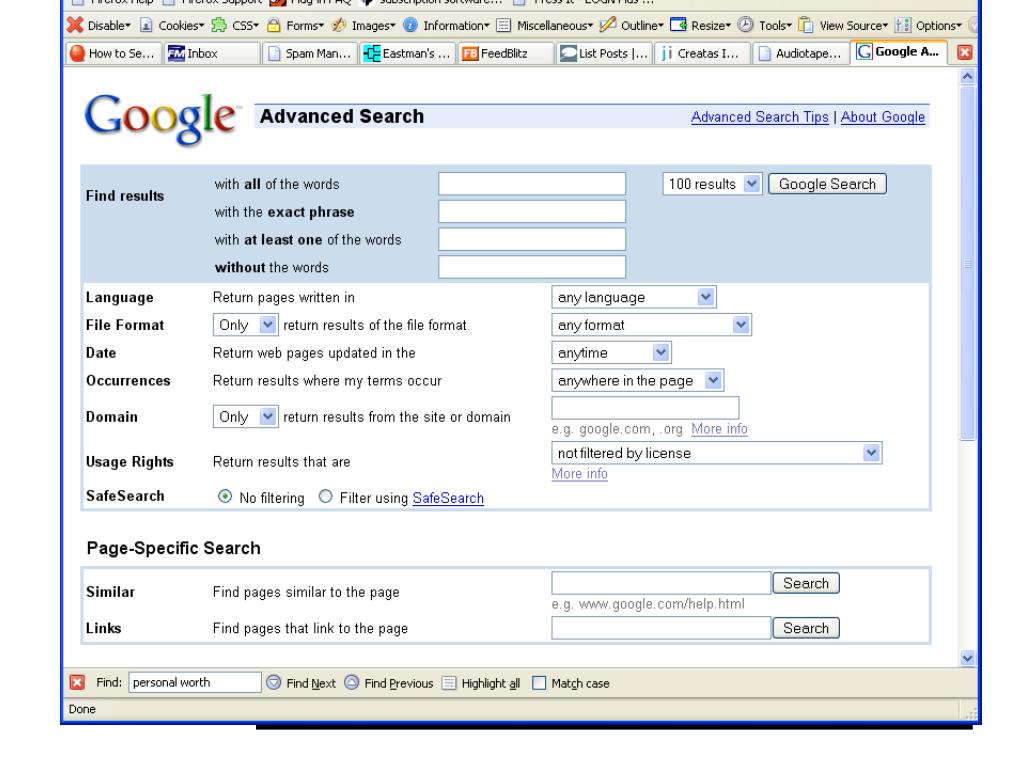Open the Domain More info link
The height and width of the screenshot is (768, 1024).
[x=719, y=428]
